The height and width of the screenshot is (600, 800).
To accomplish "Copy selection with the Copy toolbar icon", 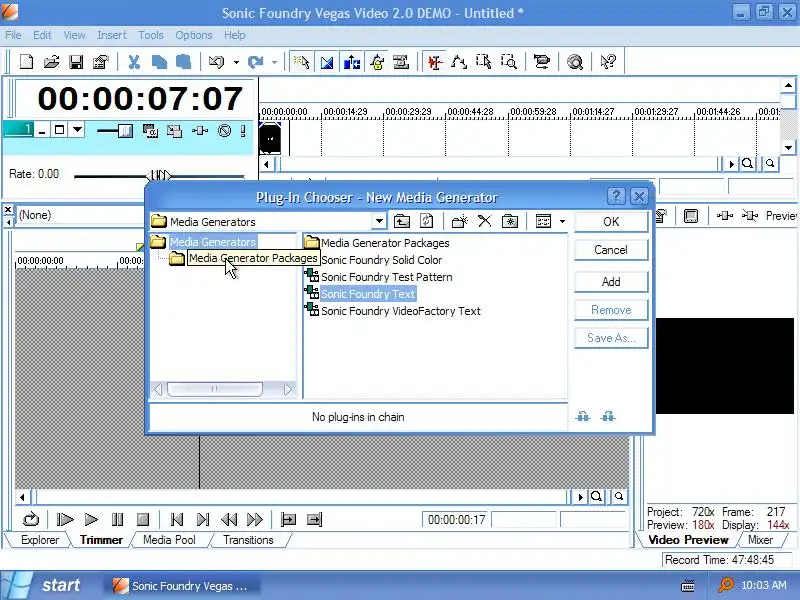I will (159, 62).
